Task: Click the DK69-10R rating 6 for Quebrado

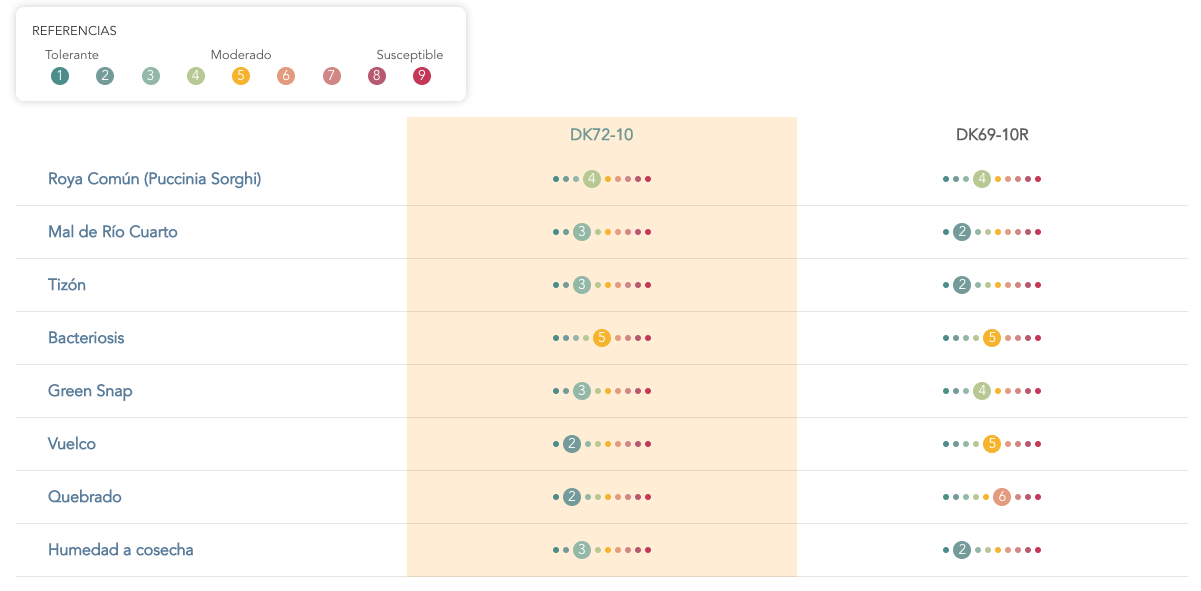Action: pos(1002,497)
